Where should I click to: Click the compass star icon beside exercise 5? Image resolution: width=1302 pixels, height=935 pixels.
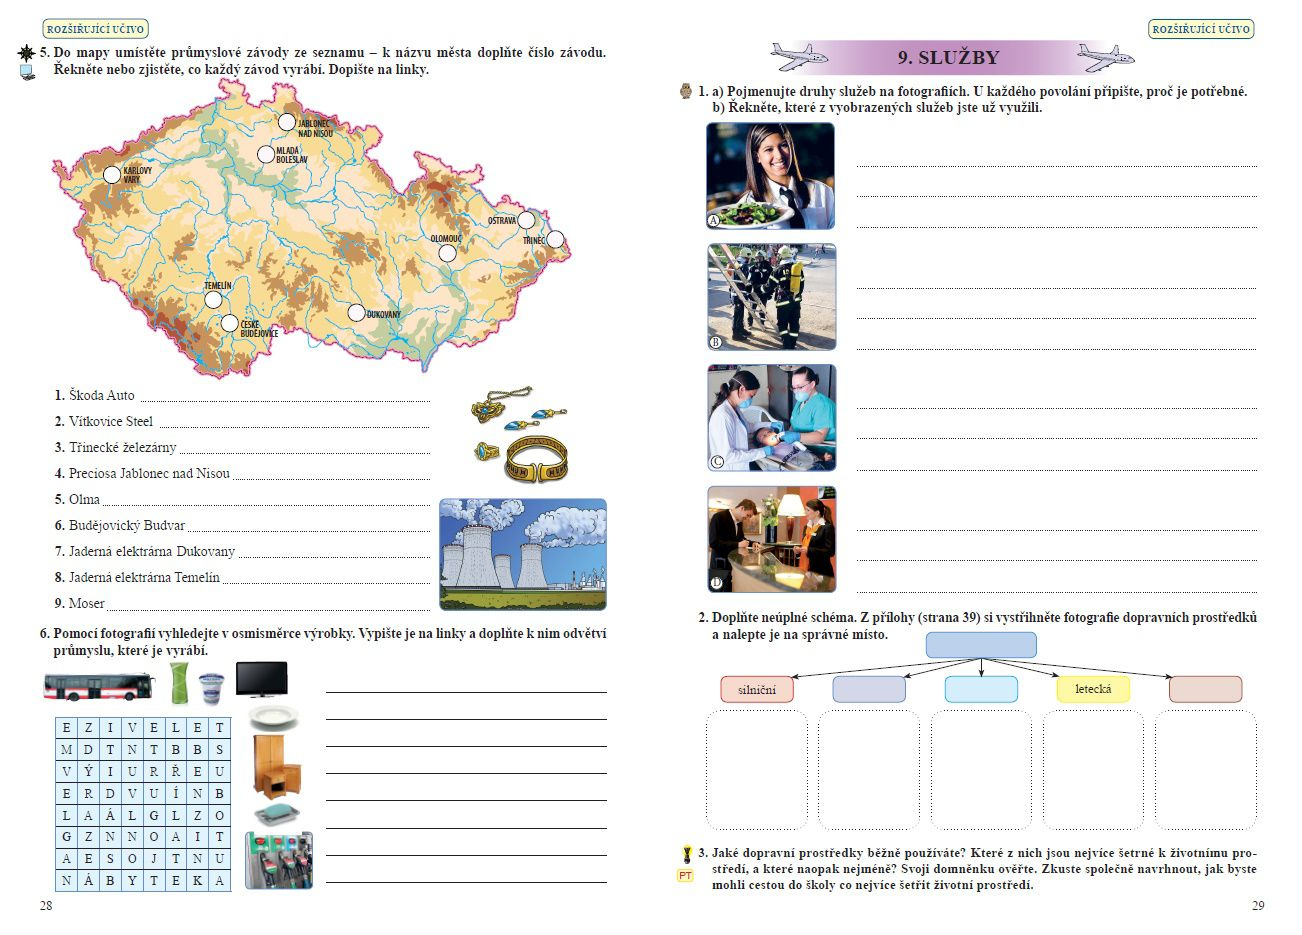(27, 53)
